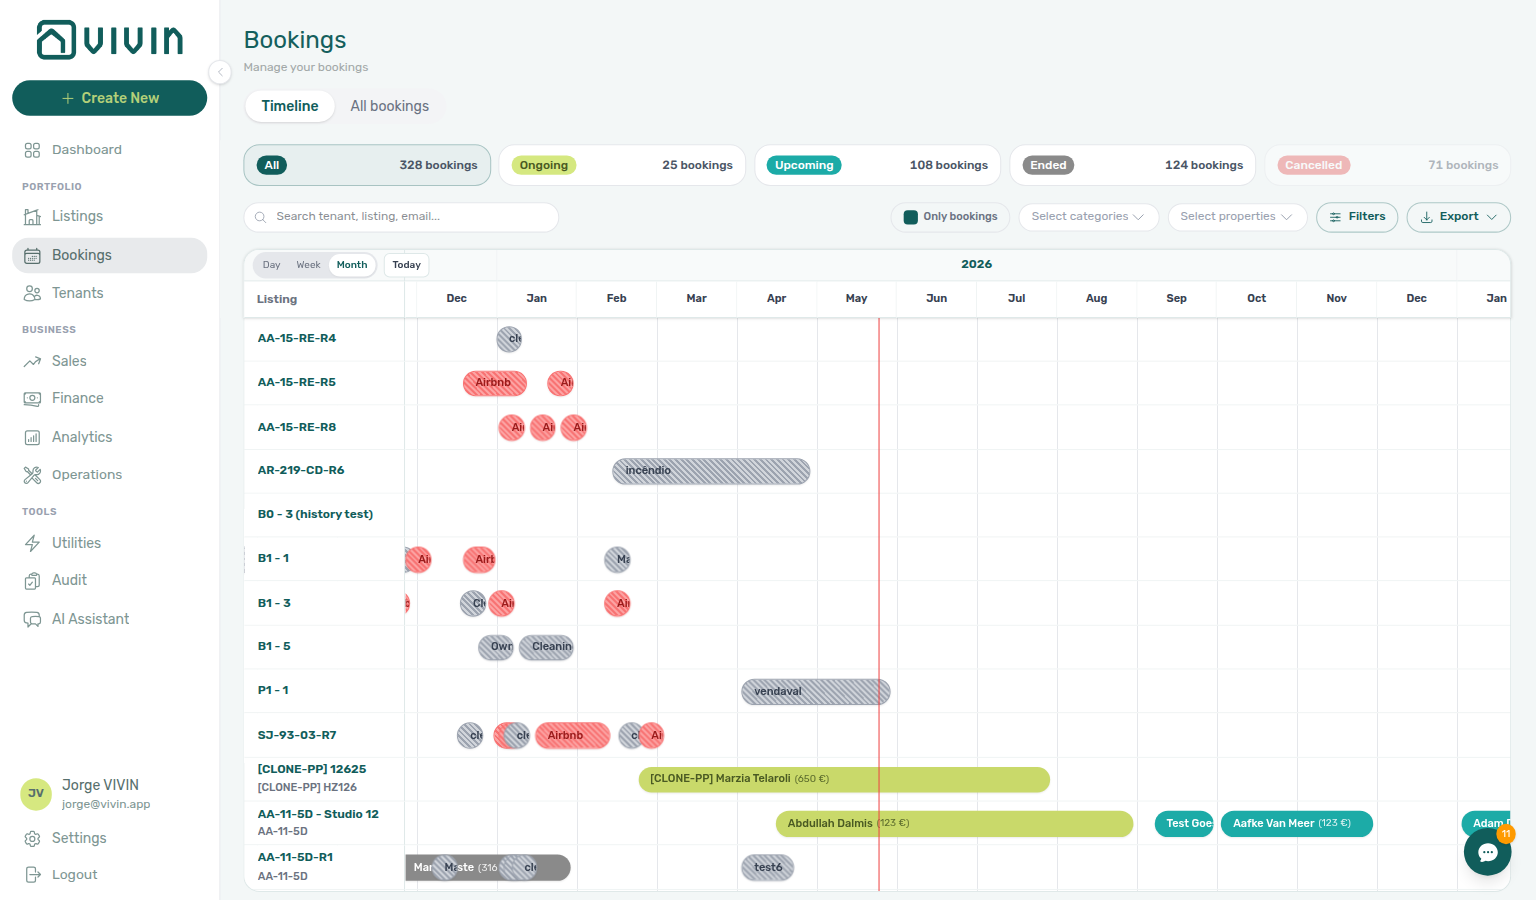The height and width of the screenshot is (900, 1536).
Task: Click the JV user avatar
Action: coord(36,794)
